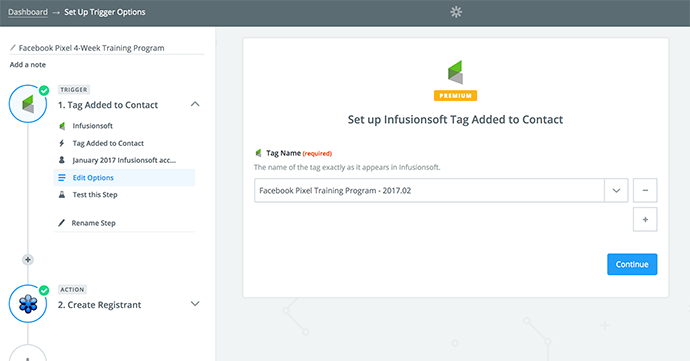Screen dimensions: 690x361
Task: Remove tag field with minus button
Action: click(x=645, y=190)
